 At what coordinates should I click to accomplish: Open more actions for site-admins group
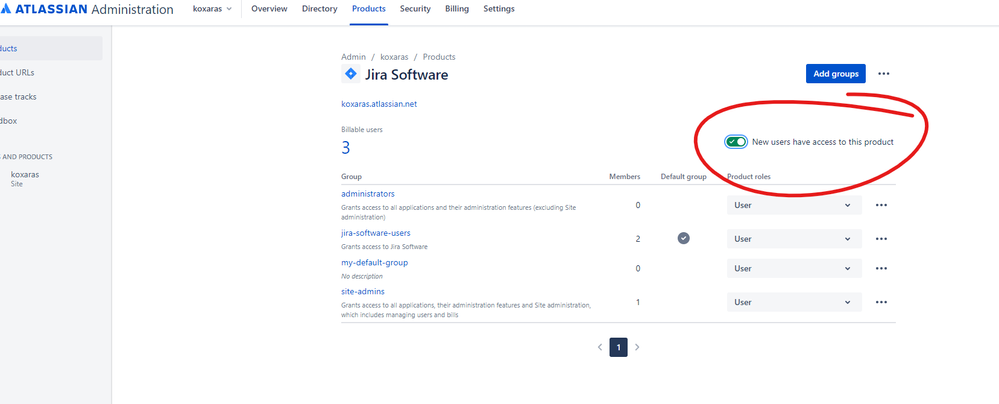[881, 302]
